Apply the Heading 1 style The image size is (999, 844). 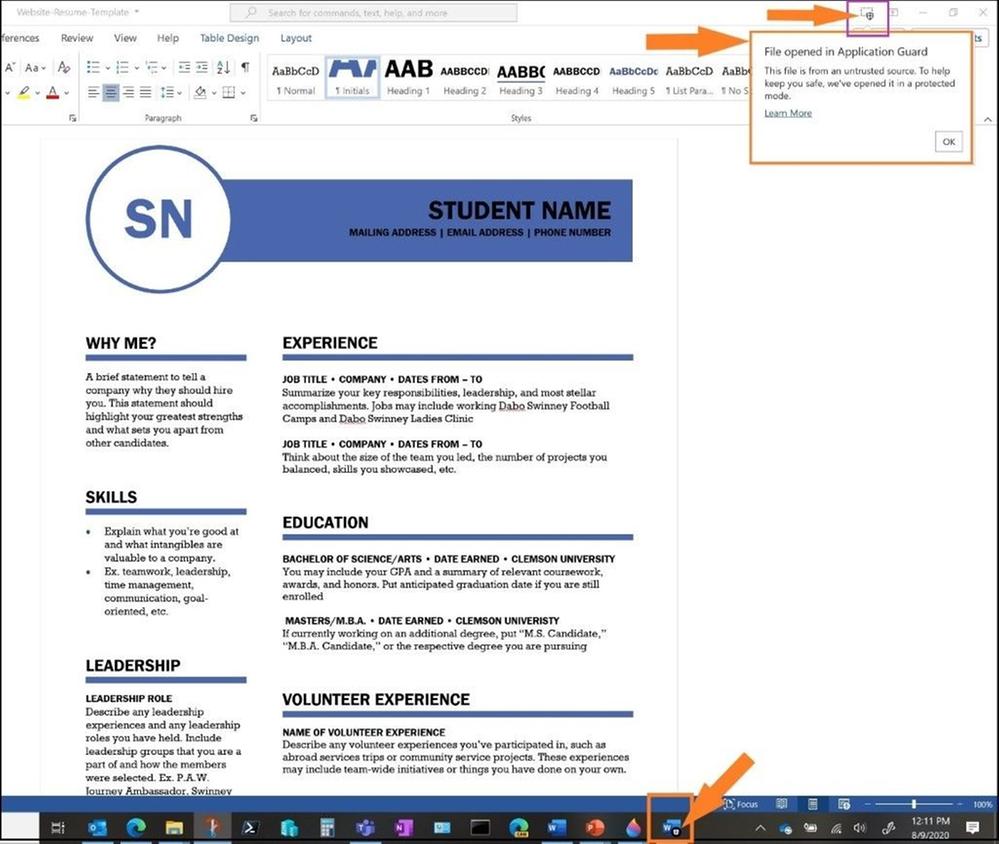point(408,78)
